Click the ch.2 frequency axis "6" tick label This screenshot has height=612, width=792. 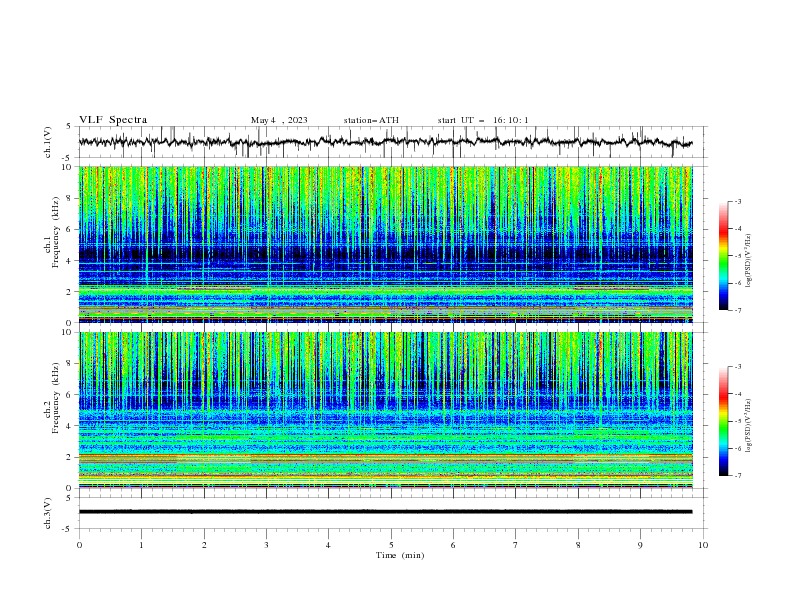click(71, 395)
